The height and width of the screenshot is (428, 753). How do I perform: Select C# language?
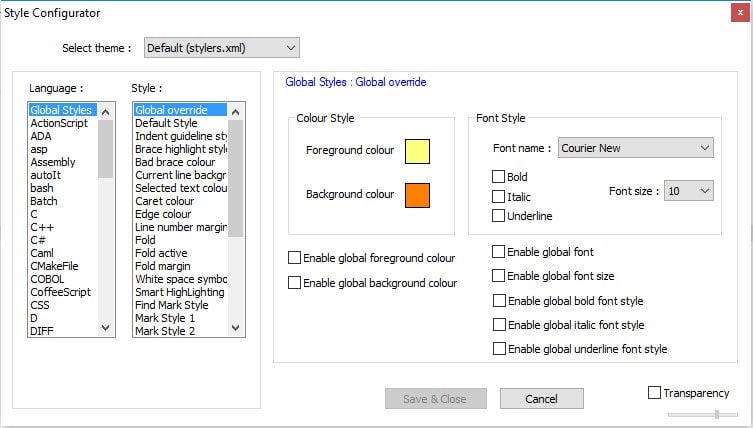63,240
